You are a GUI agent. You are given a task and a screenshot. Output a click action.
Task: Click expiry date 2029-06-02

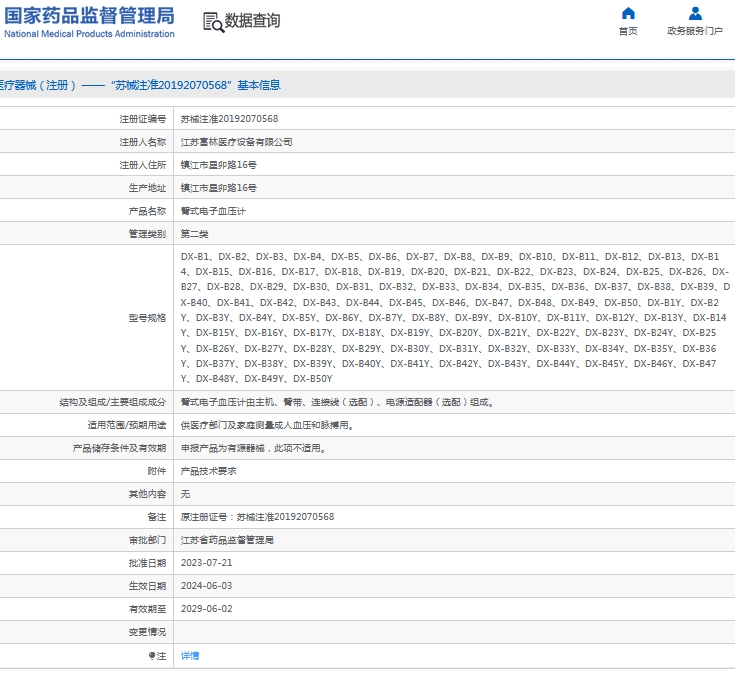(207, 609)
